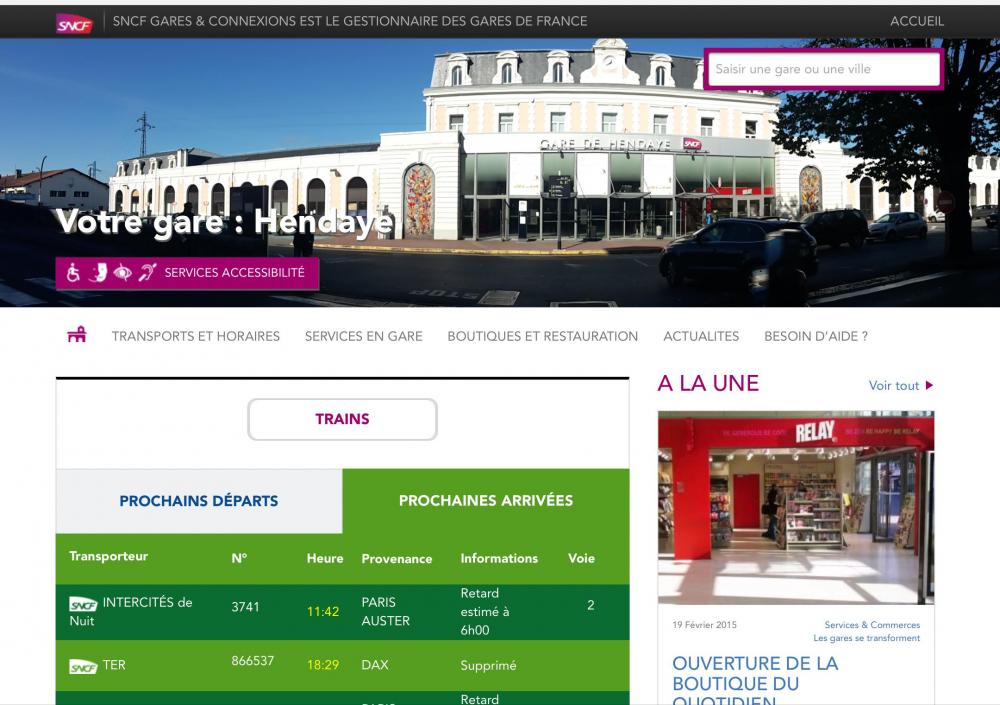Click the Transporteur column header
This screenshot has width=1000, height=705.
[108, 556]
